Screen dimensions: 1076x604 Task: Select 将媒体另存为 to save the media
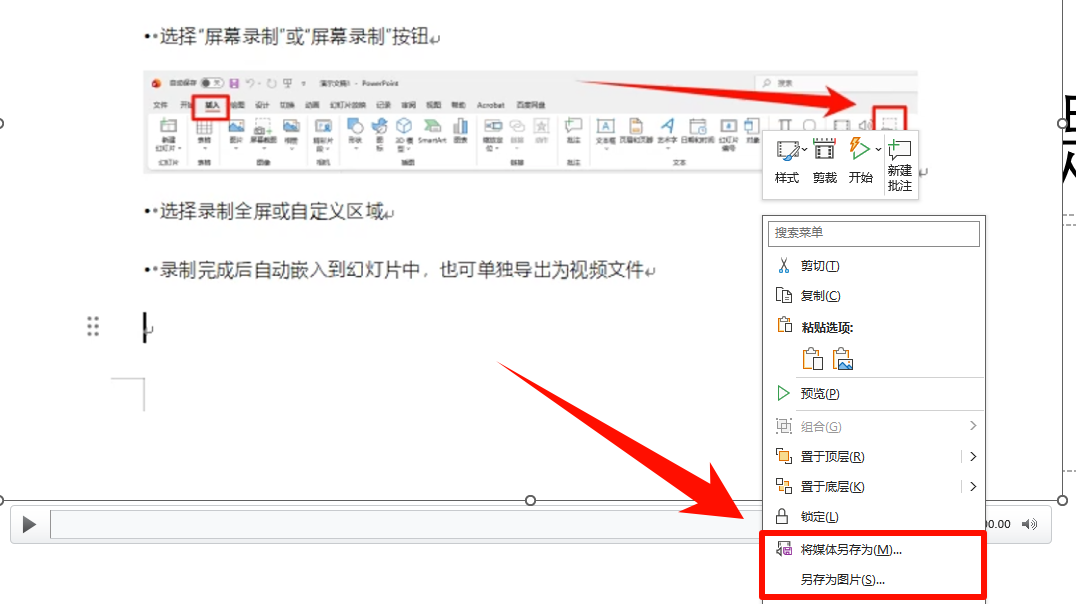click(x=851, y=550)
